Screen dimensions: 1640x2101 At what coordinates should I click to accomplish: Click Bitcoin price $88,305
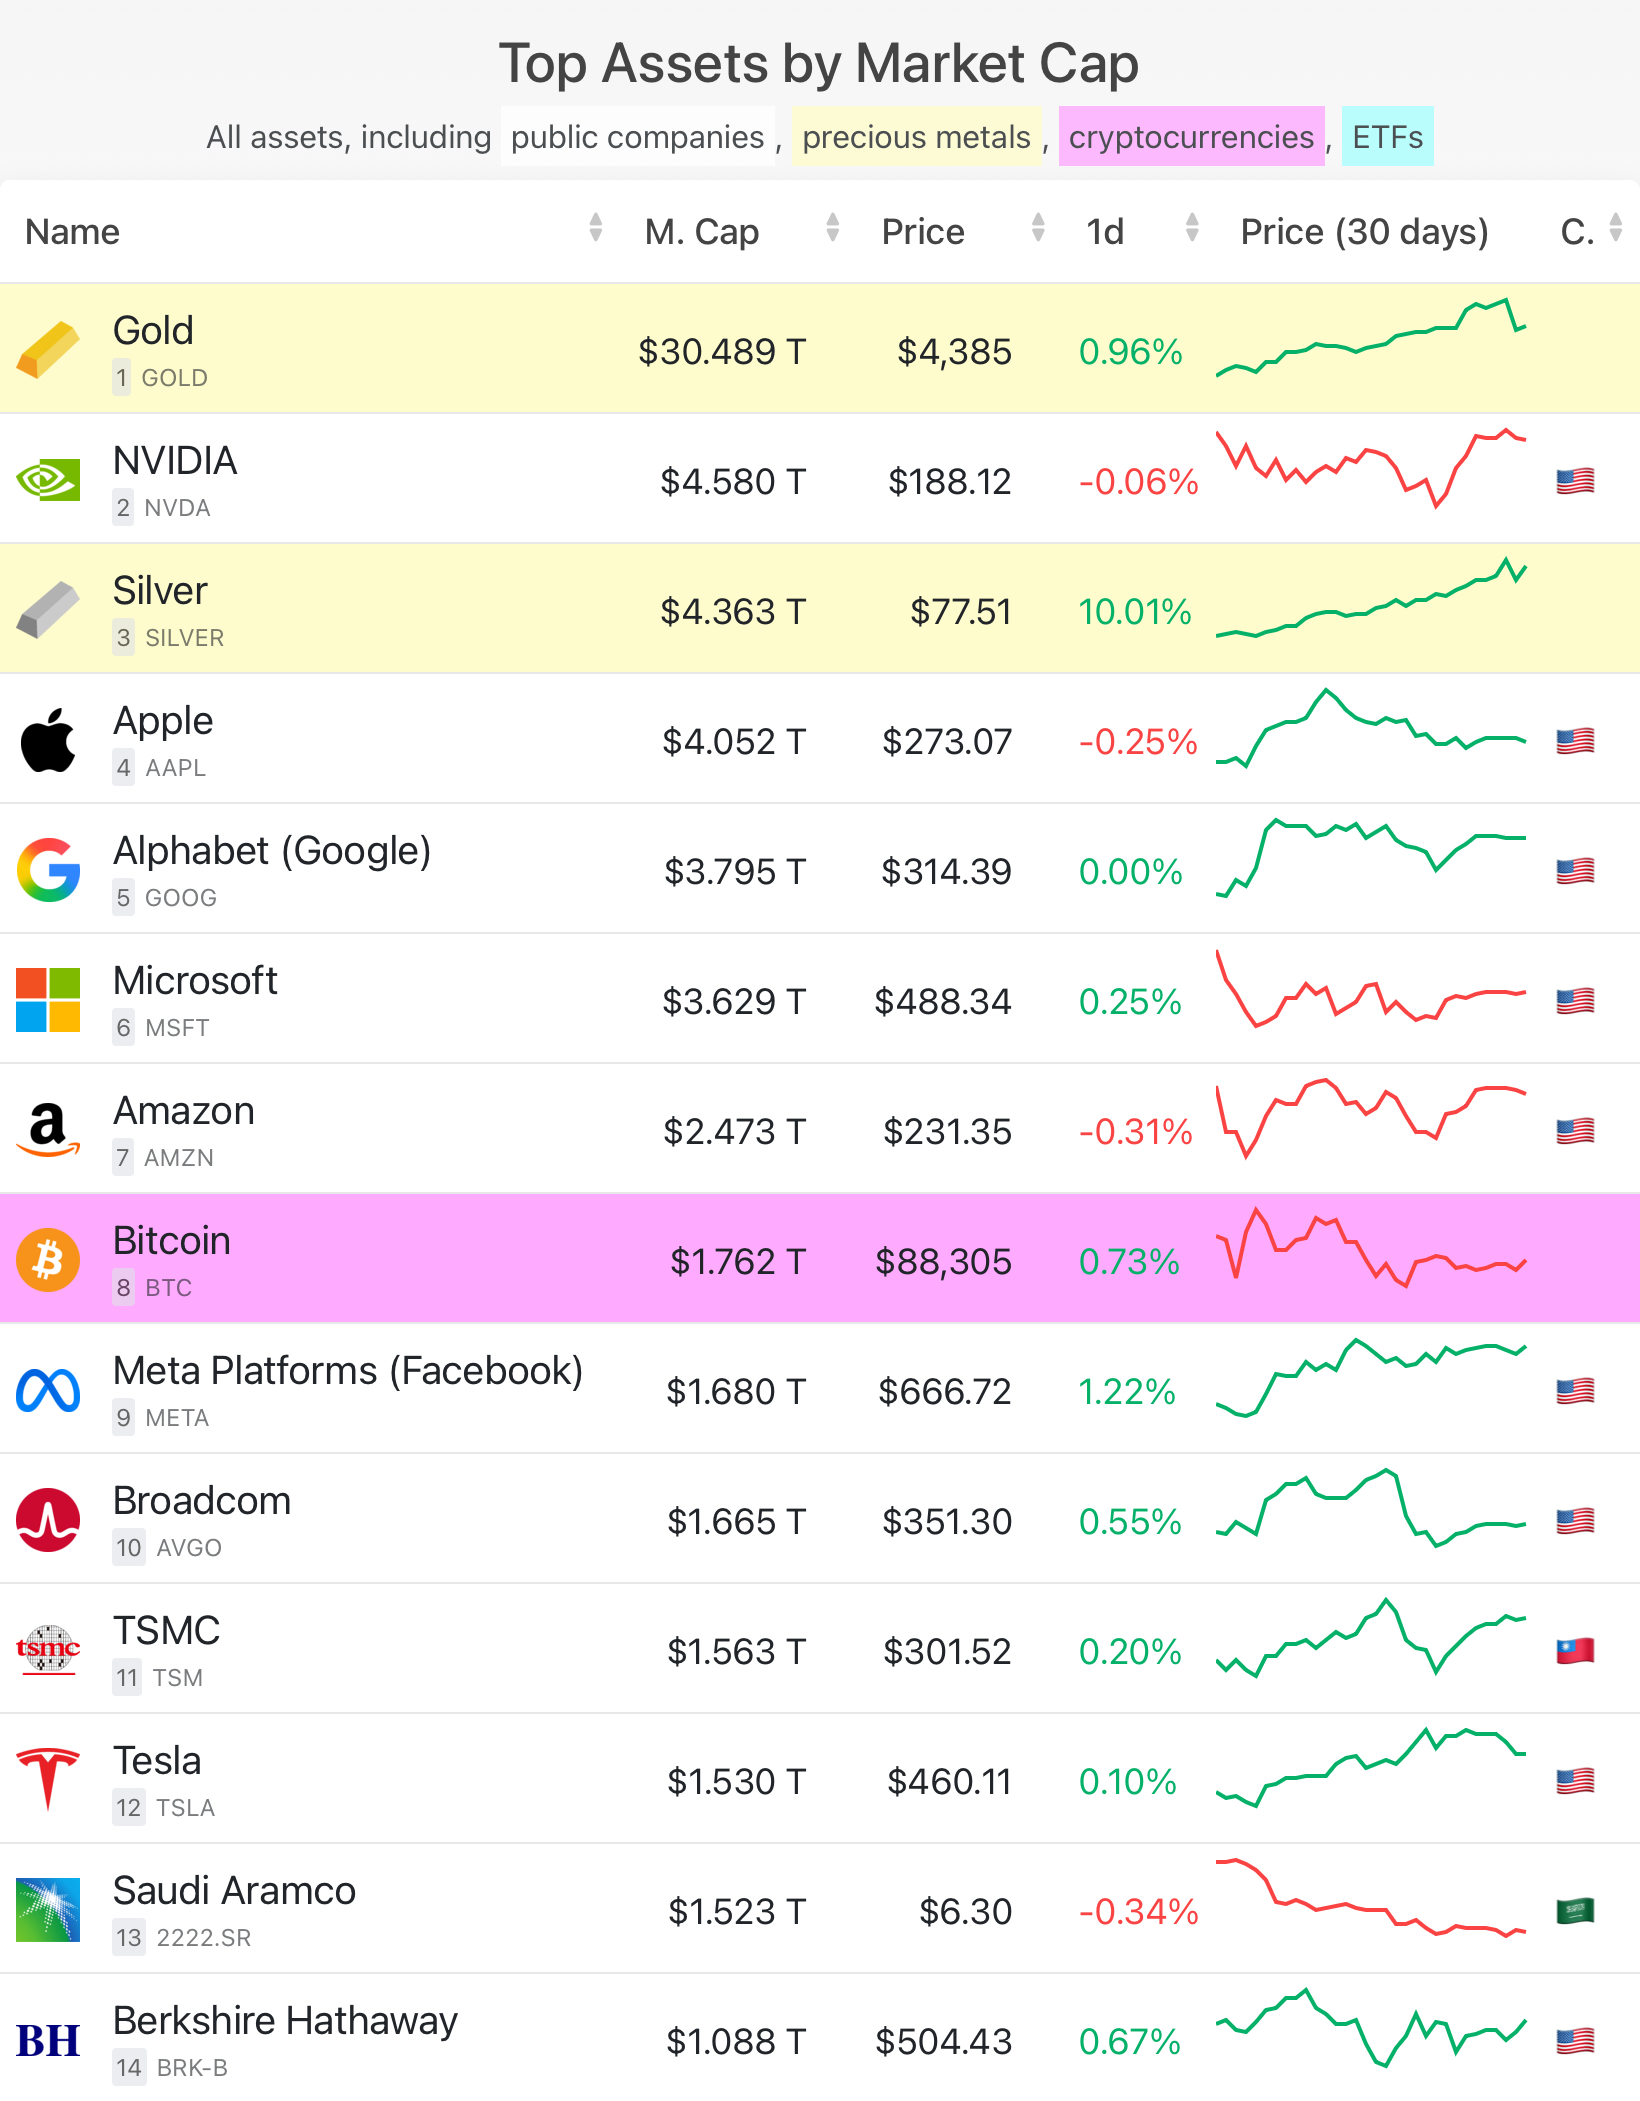[x=943, y=1261]
